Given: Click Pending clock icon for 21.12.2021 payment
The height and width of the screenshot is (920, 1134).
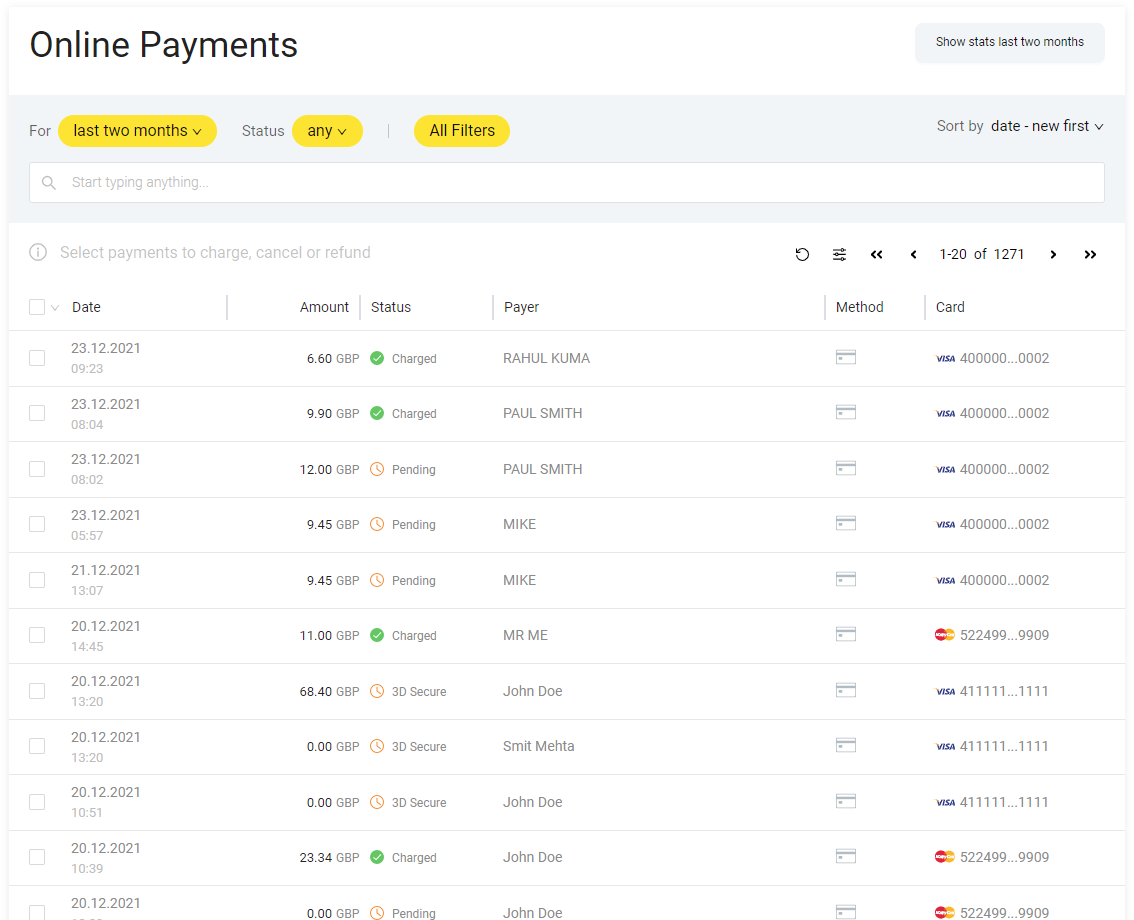Looking at the screenshot, I should click(x=377, y=580).
